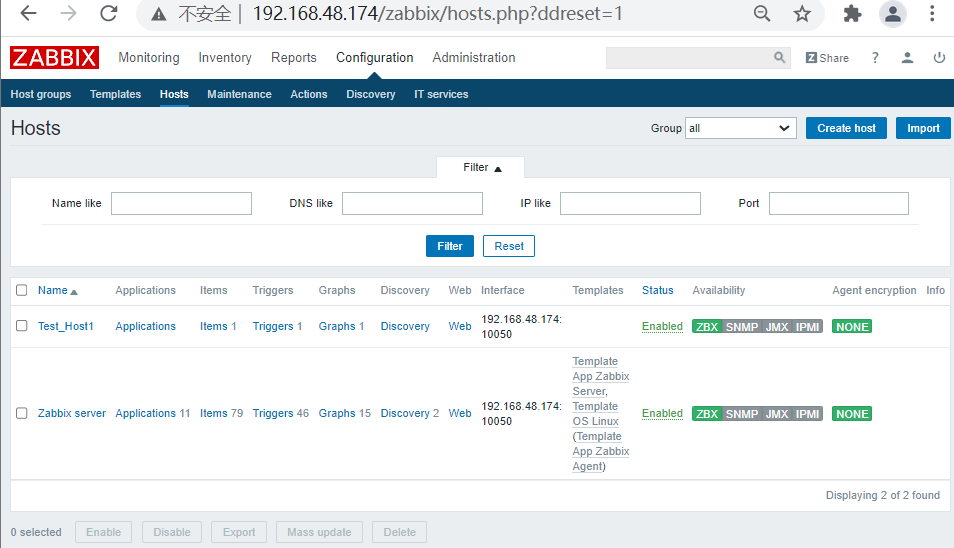
Task: Open the browser three-dot menu
Action: 932,13
